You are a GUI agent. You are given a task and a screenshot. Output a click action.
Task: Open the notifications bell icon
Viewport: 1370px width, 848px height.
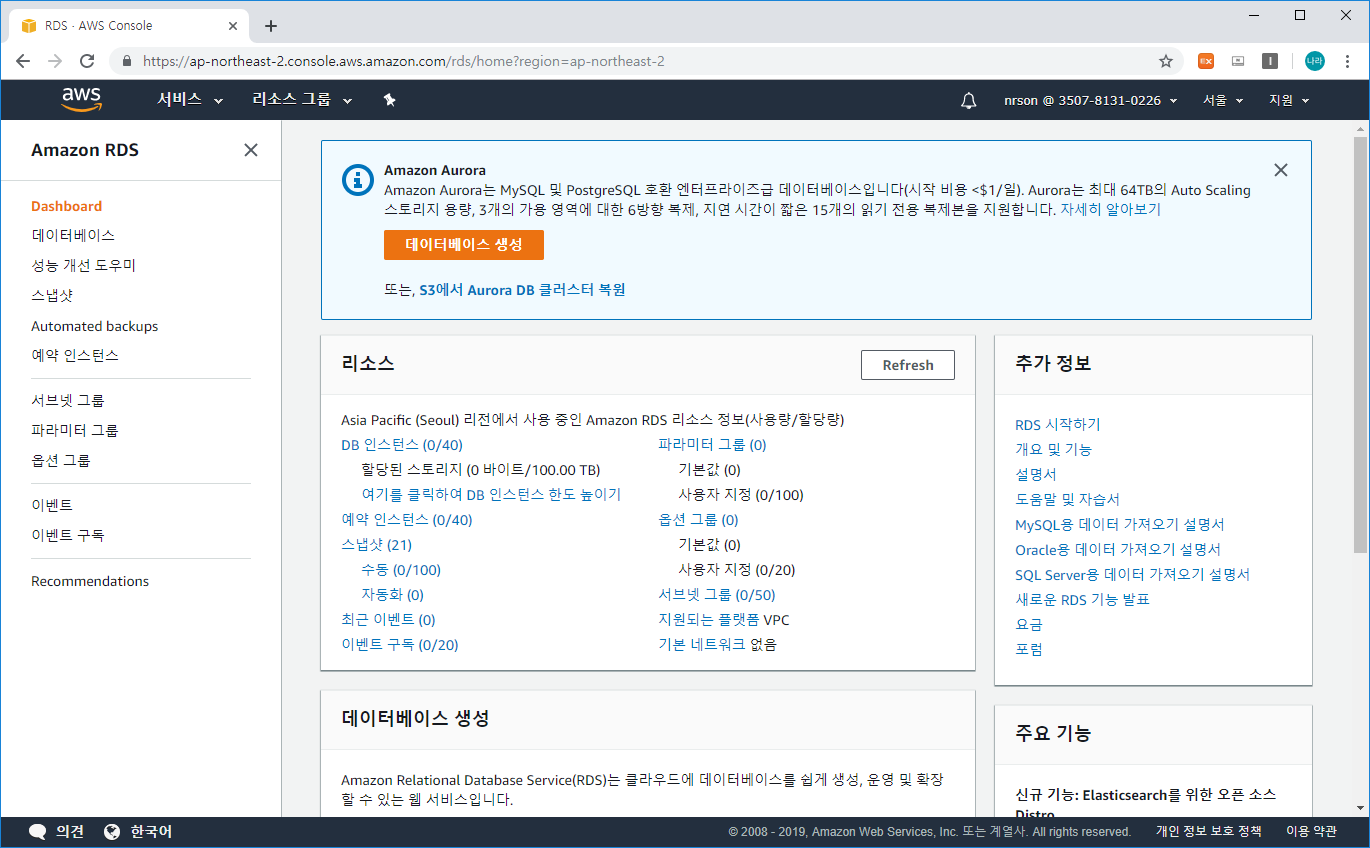coord(968,100)
